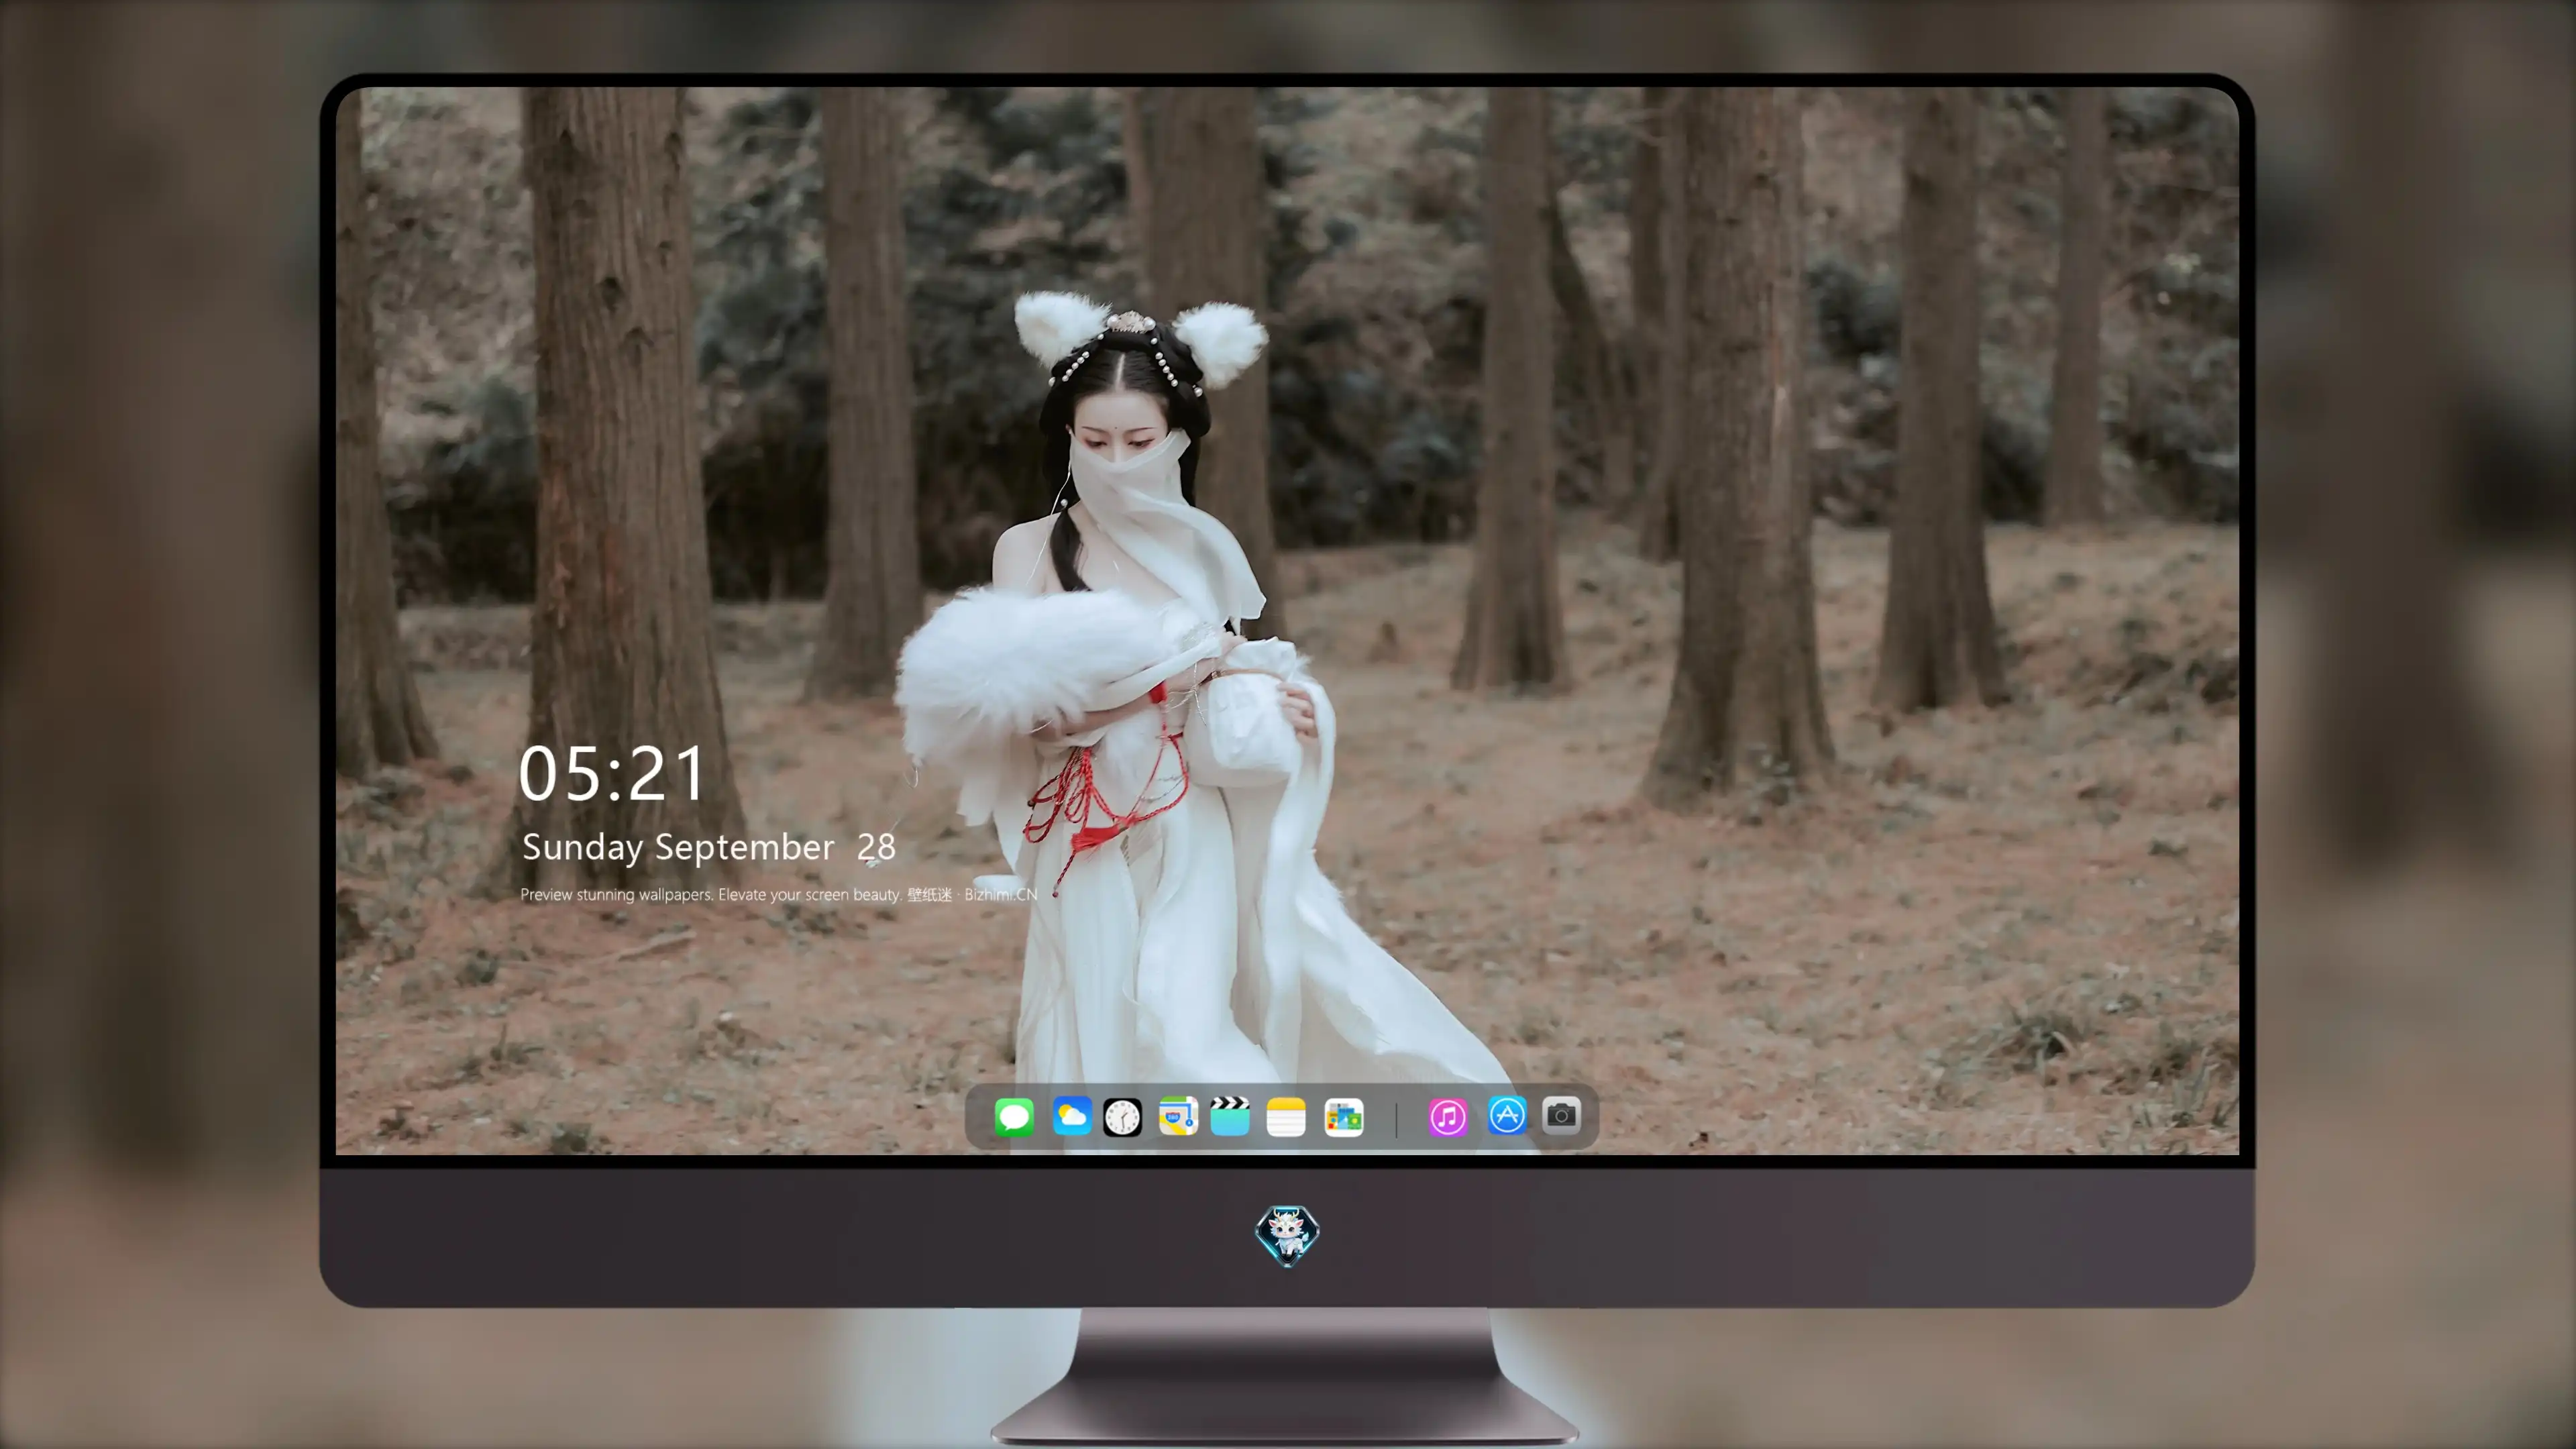The width and height of the screenshot is (2576, 1449).
Task: Open the App Store in the dock
Action: (x=1507, y=1115)
